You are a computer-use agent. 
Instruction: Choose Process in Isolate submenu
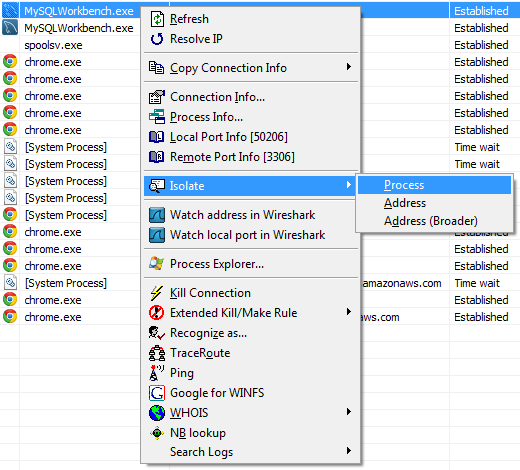click(x=434, y=185)
